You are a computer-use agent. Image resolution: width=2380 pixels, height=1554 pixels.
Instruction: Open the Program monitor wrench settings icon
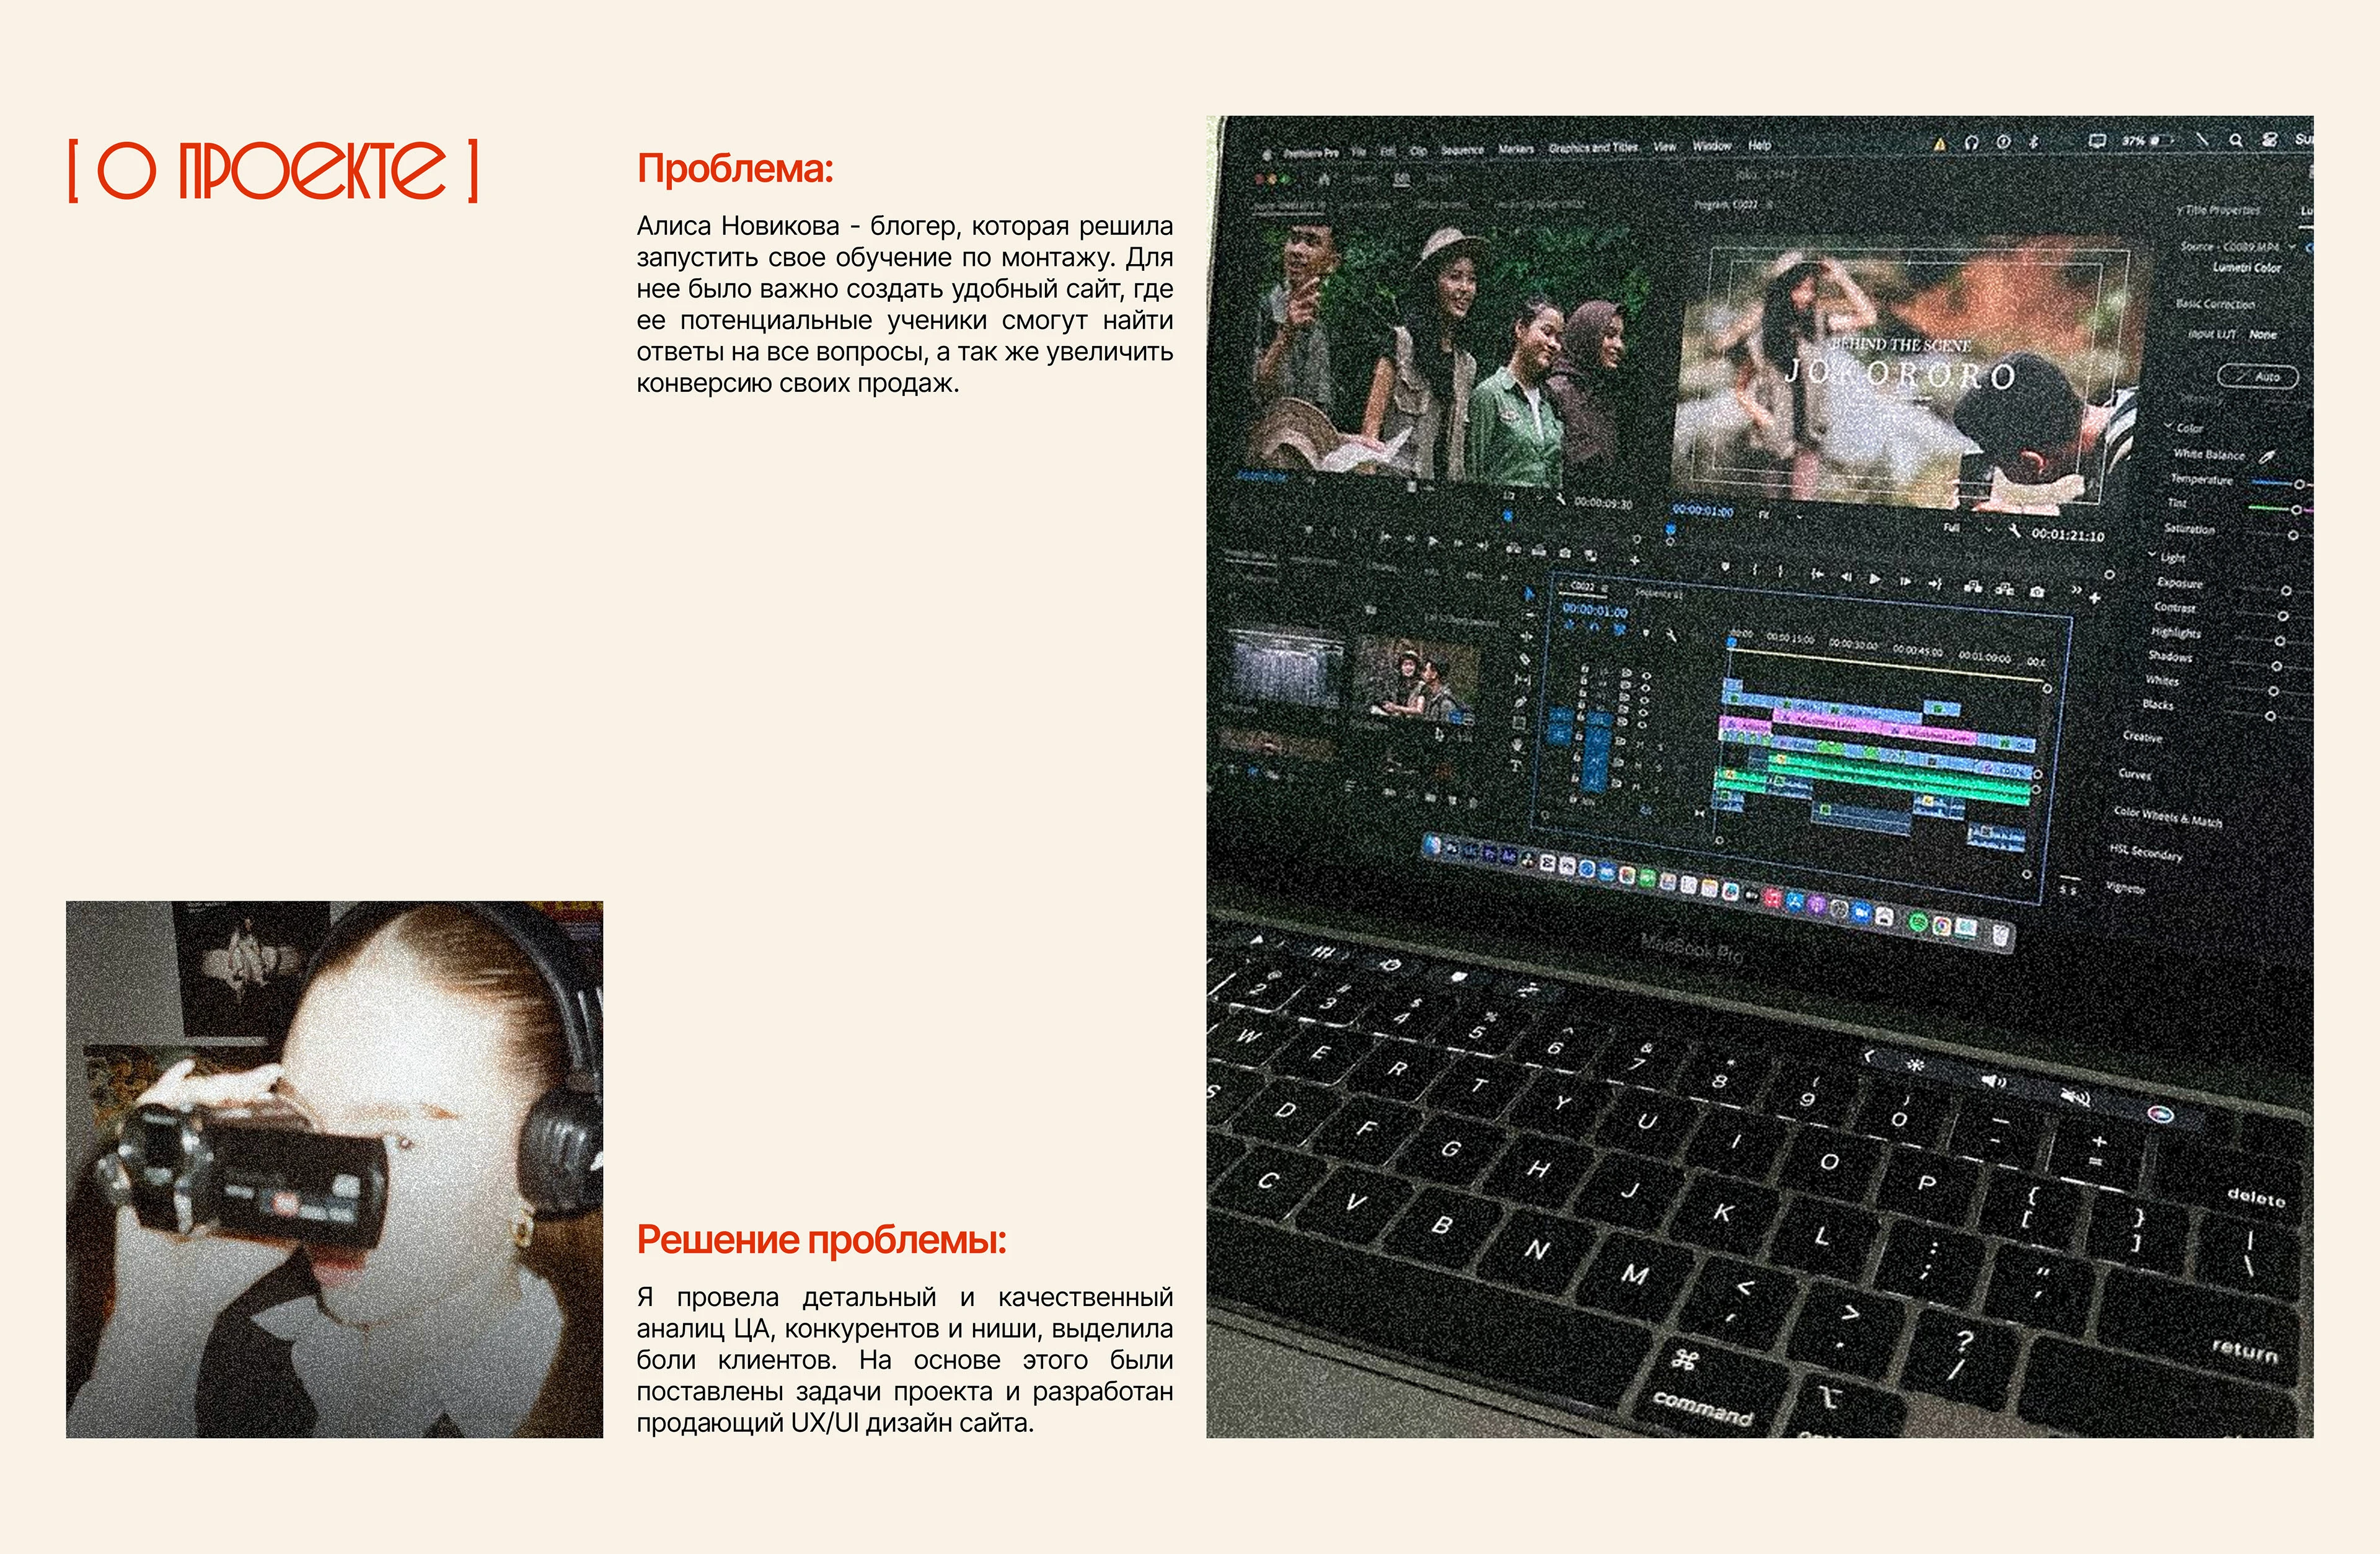click(2014, 531)
